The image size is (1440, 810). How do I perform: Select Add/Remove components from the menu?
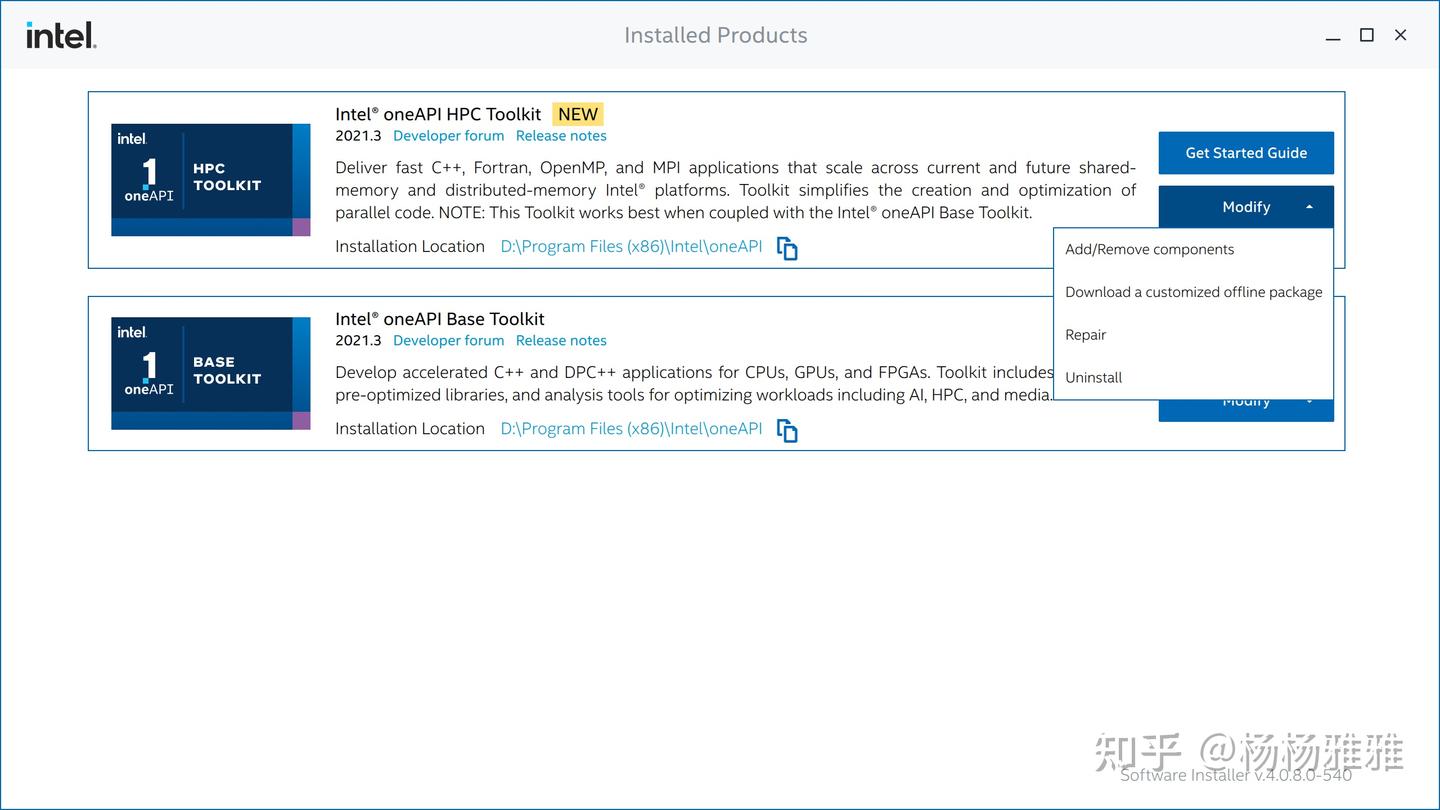pyautogui.click(x=1148, y=249)
